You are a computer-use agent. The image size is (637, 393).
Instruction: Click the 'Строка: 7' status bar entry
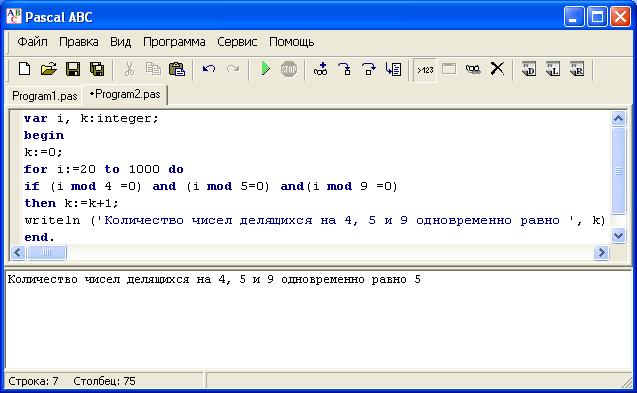click(x=33, y=381)
